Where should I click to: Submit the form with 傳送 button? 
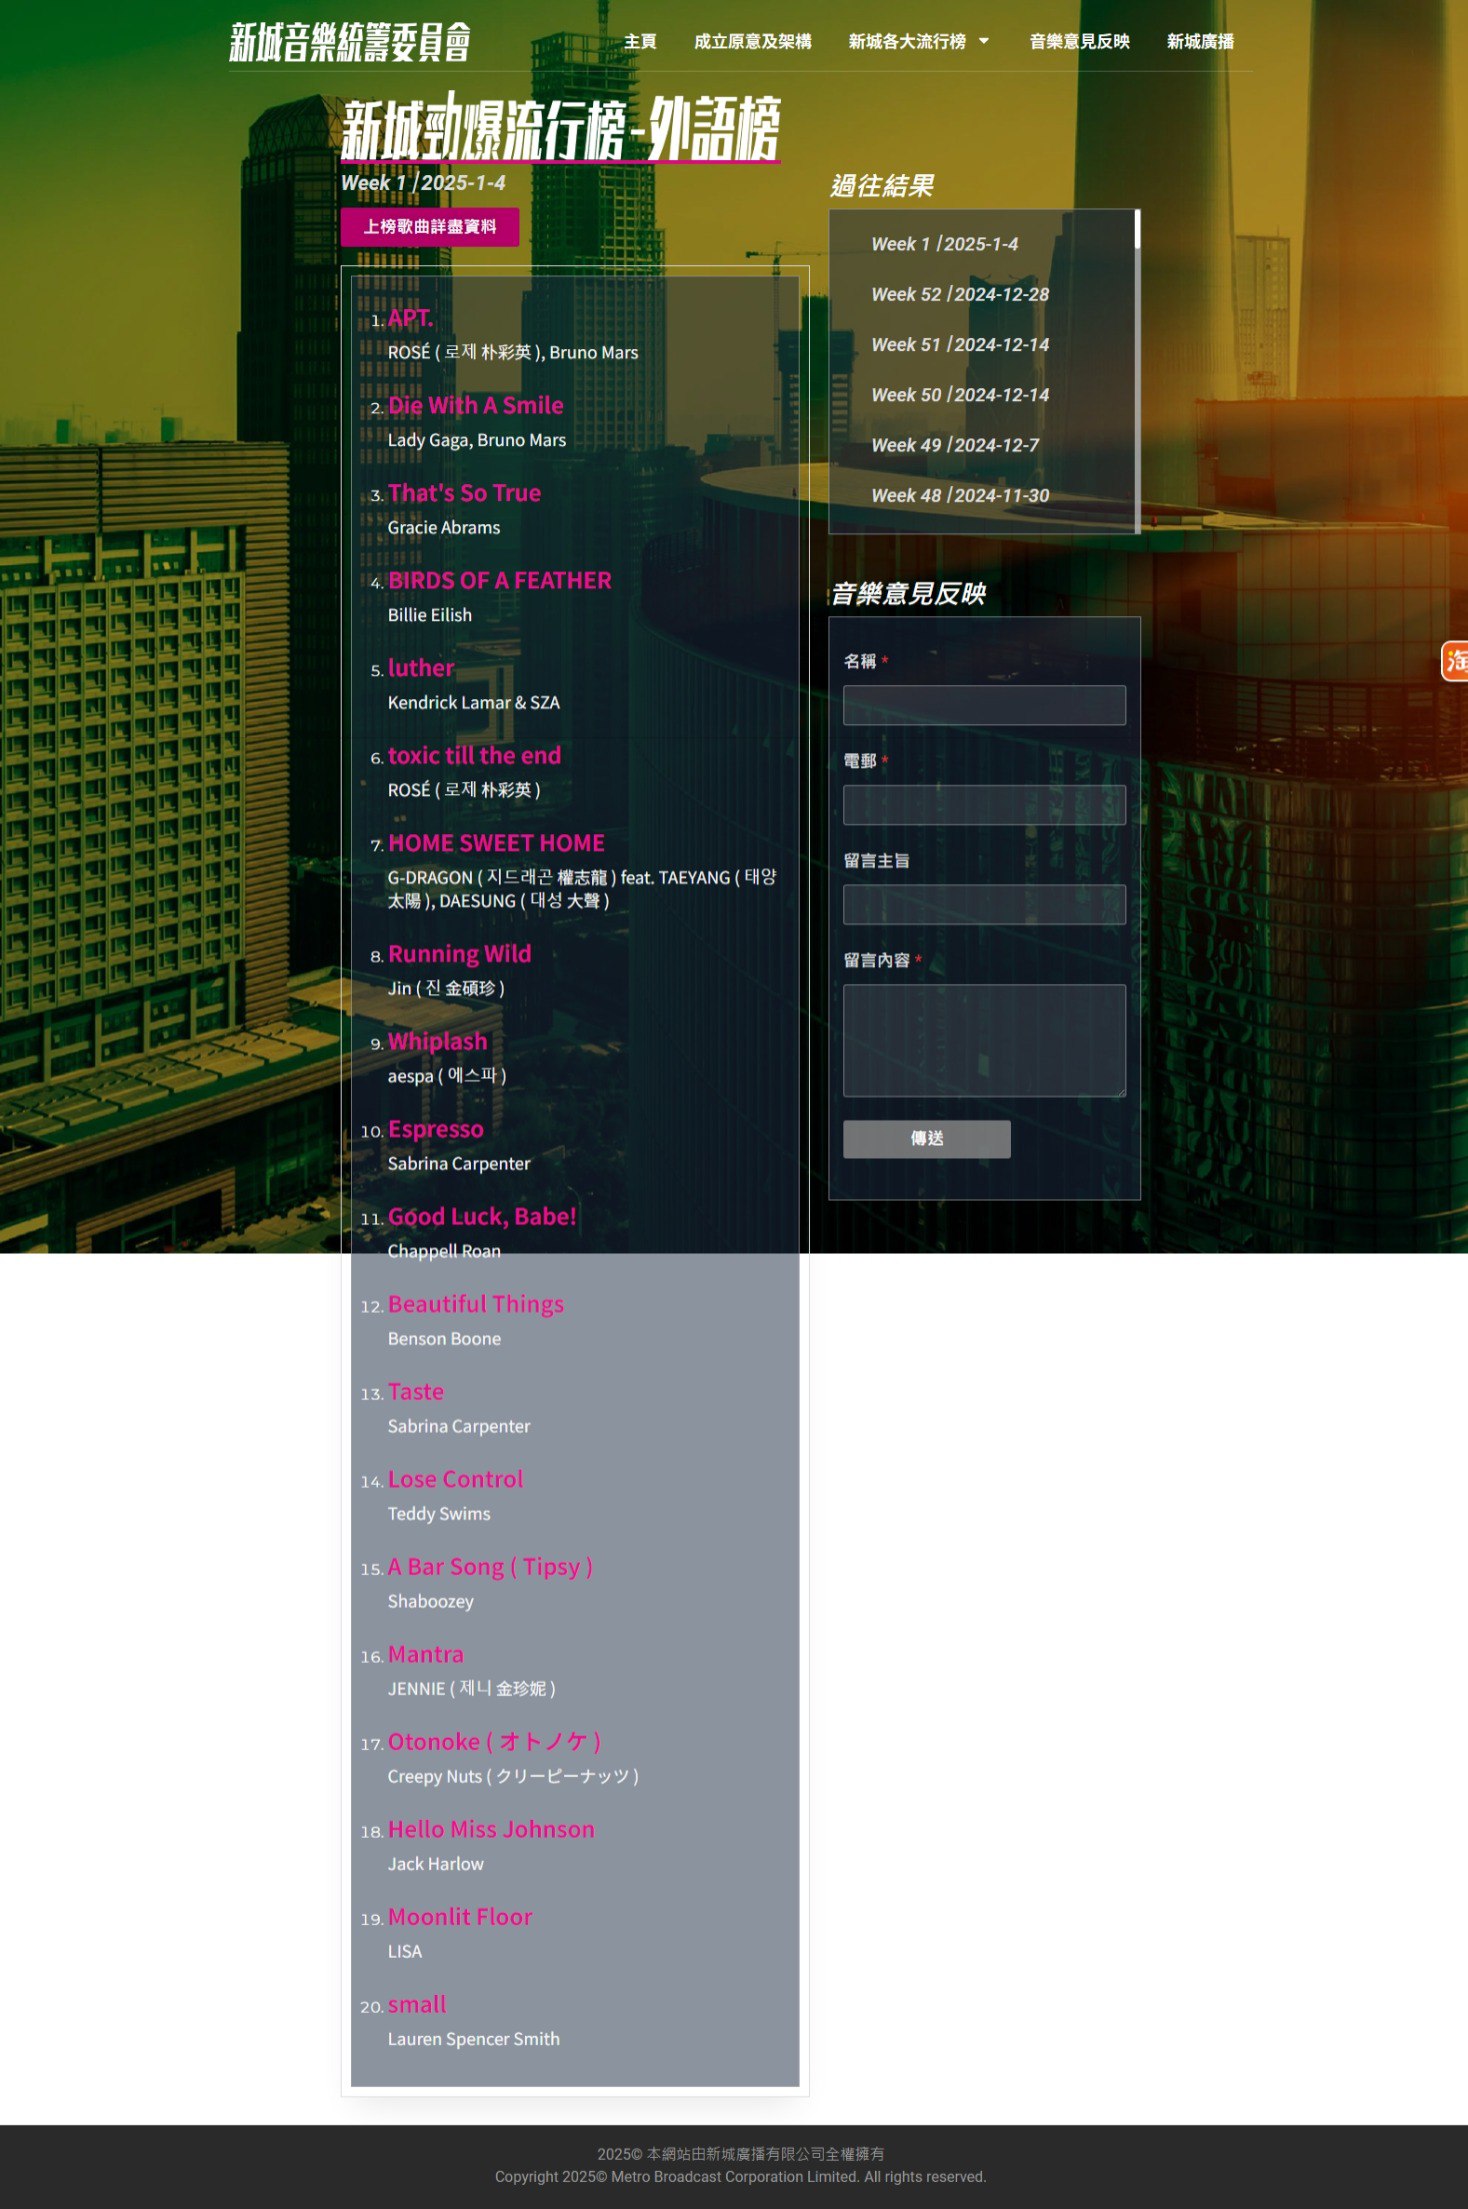tap(927, 1139)
